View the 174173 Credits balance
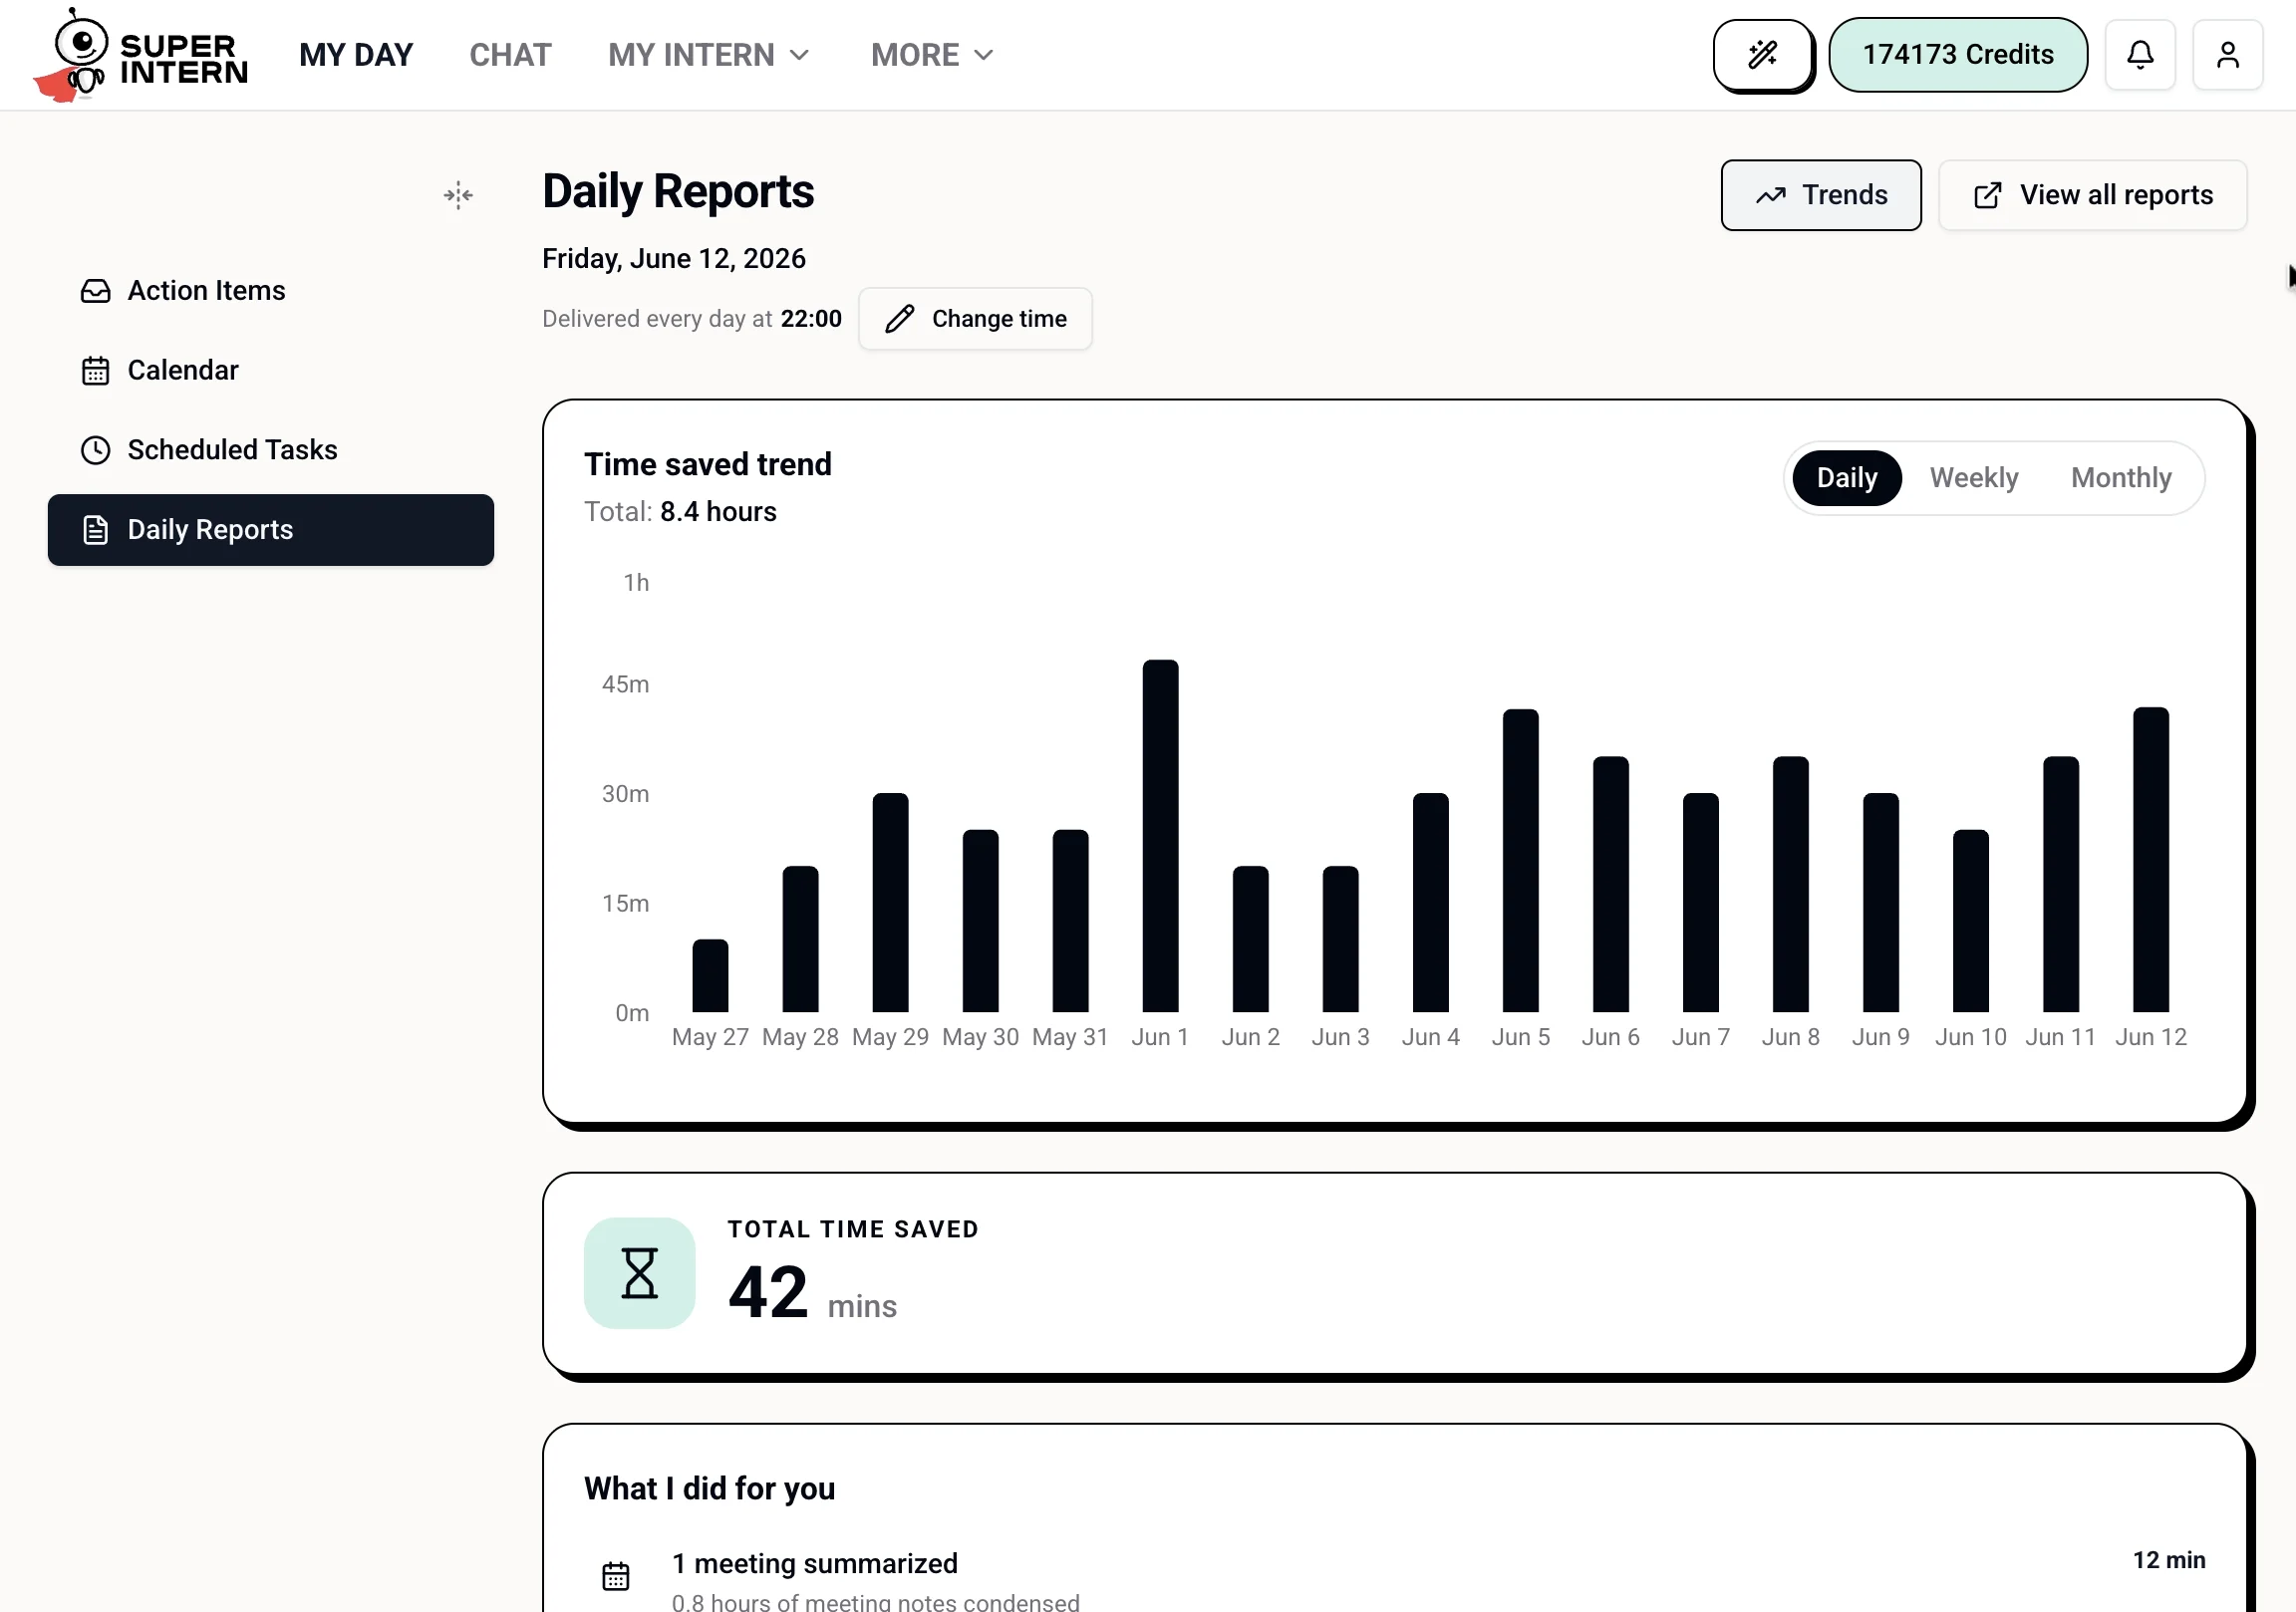The height and width of the screenshot is (1612, 2296). click(x=1958, y=55)
